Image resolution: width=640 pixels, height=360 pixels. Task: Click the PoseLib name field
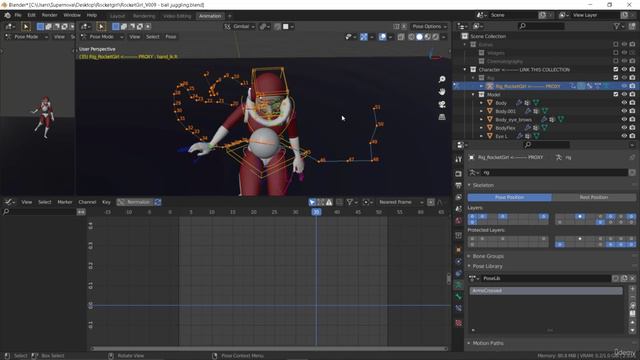coord(546,278)
